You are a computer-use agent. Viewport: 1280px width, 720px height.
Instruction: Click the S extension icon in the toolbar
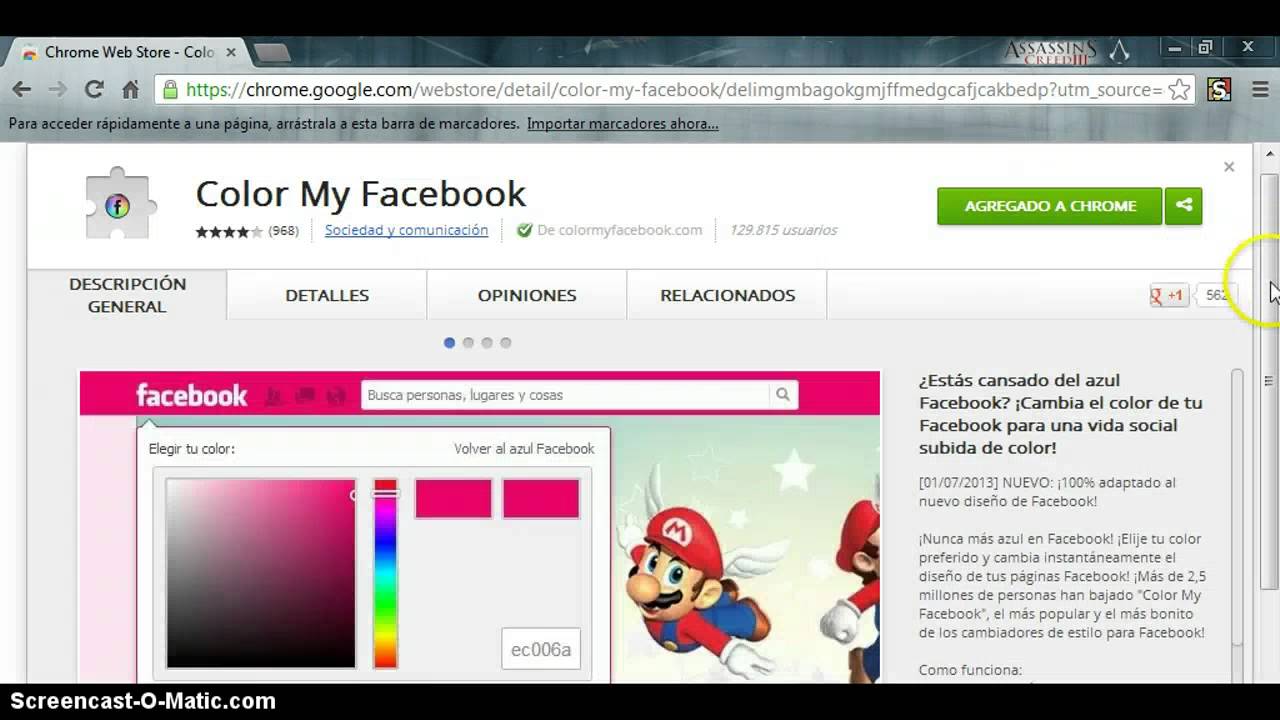(1218, 90)
